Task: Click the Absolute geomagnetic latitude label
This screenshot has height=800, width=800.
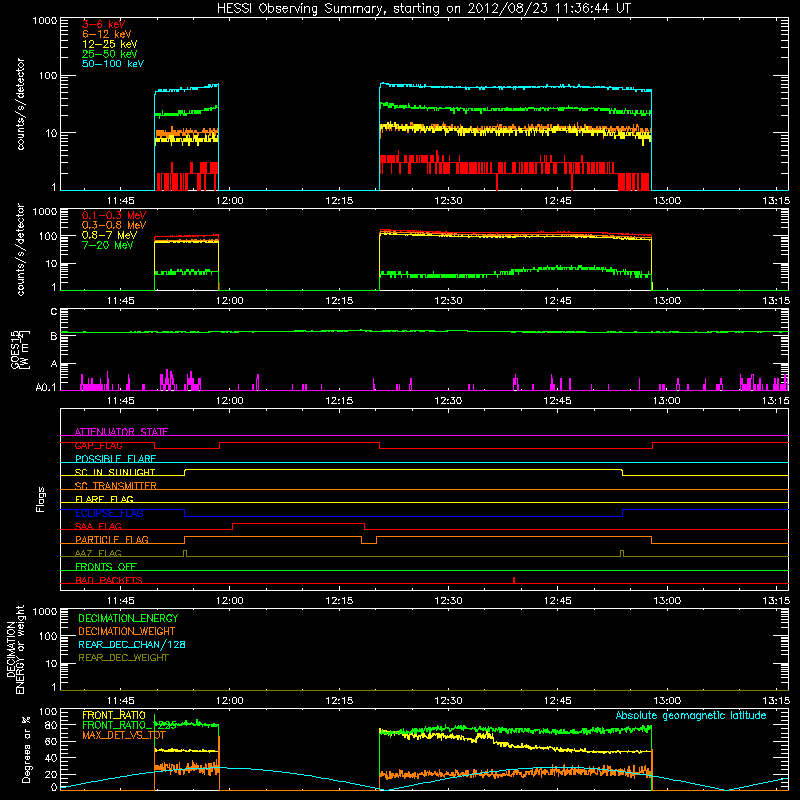Action: tap(691, 715)
